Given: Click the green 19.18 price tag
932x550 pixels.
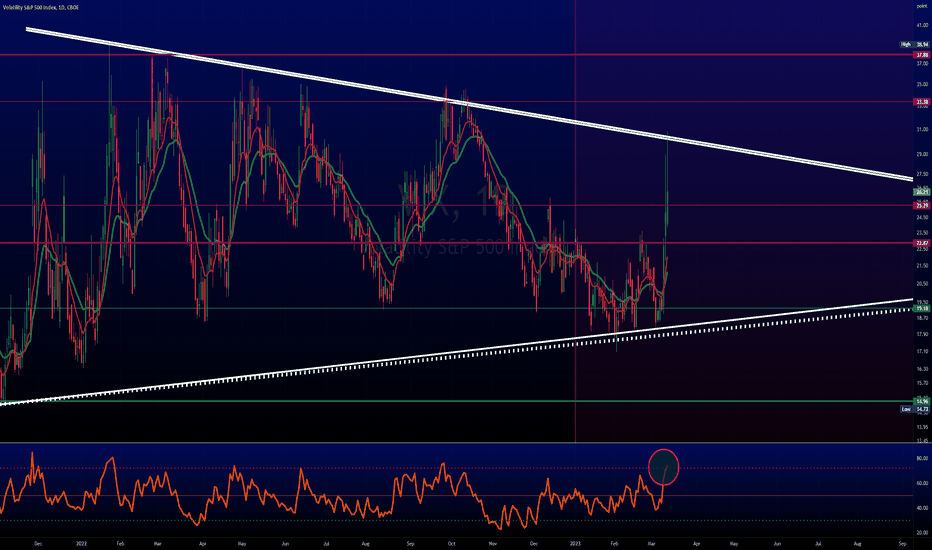Looking at the screenshot, I should click(x=922, y=309).
